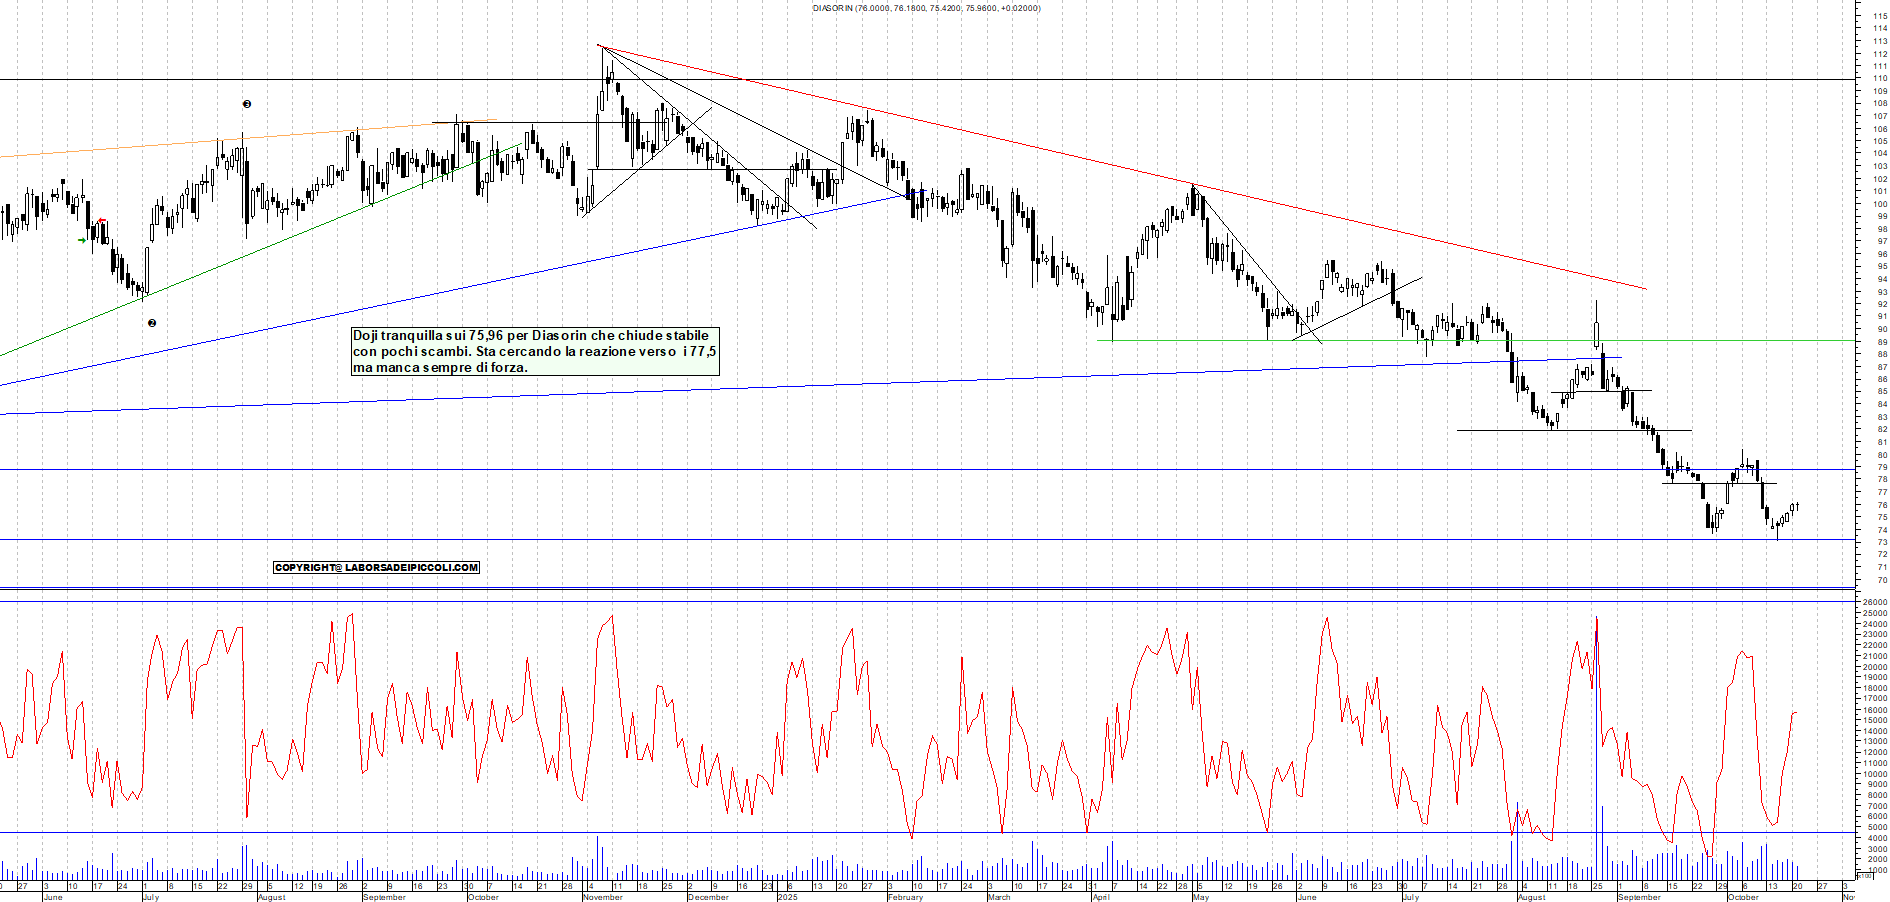Image resolution: width=1890 pixels, height=902 pixels.
Task: Click the December label on time axis
Action: [708, 897]
